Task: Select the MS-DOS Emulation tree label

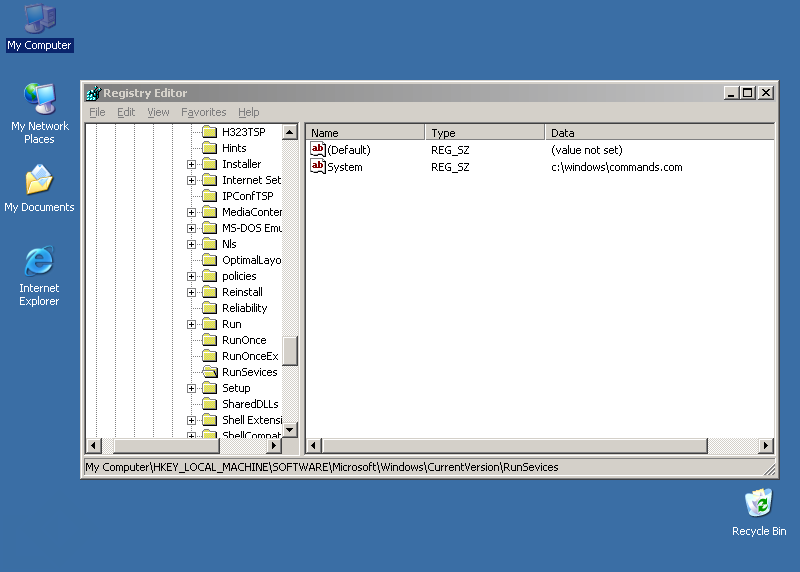Action: pos(252,228)
